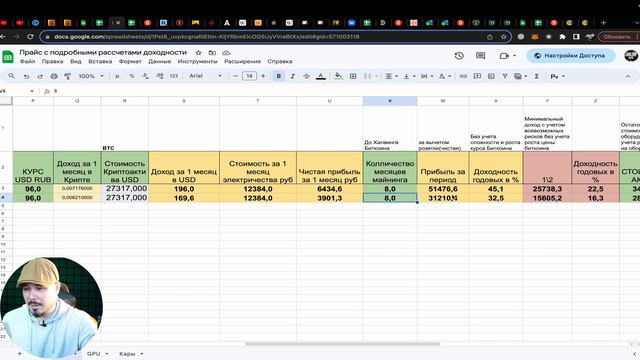The image size is (640, 360).
Task: Insert a chart from the toolbar
Action: tap(491, 76)
